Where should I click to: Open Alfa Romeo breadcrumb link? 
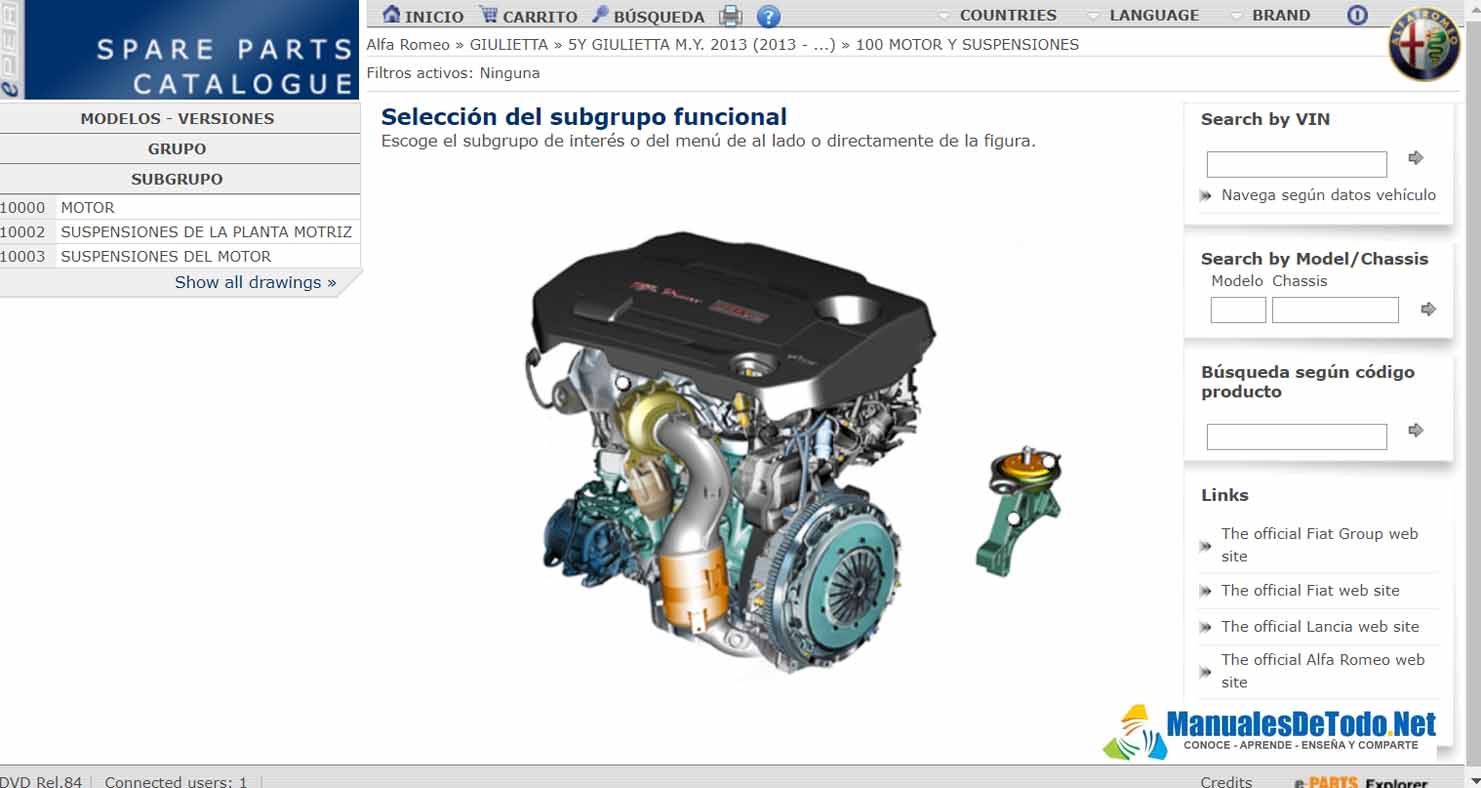tap(408, 44)
